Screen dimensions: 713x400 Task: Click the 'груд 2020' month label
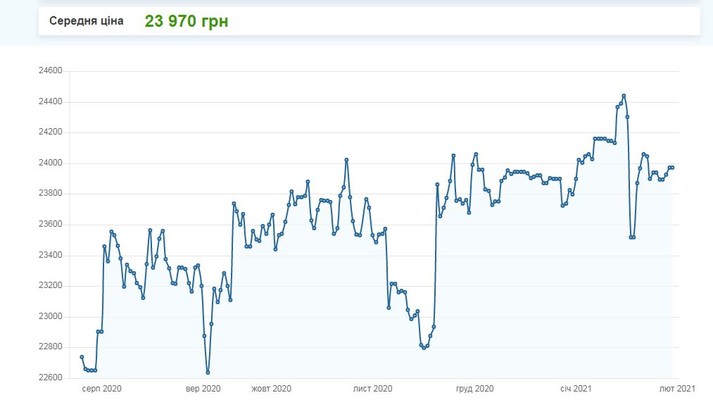[x=474, y=388]
